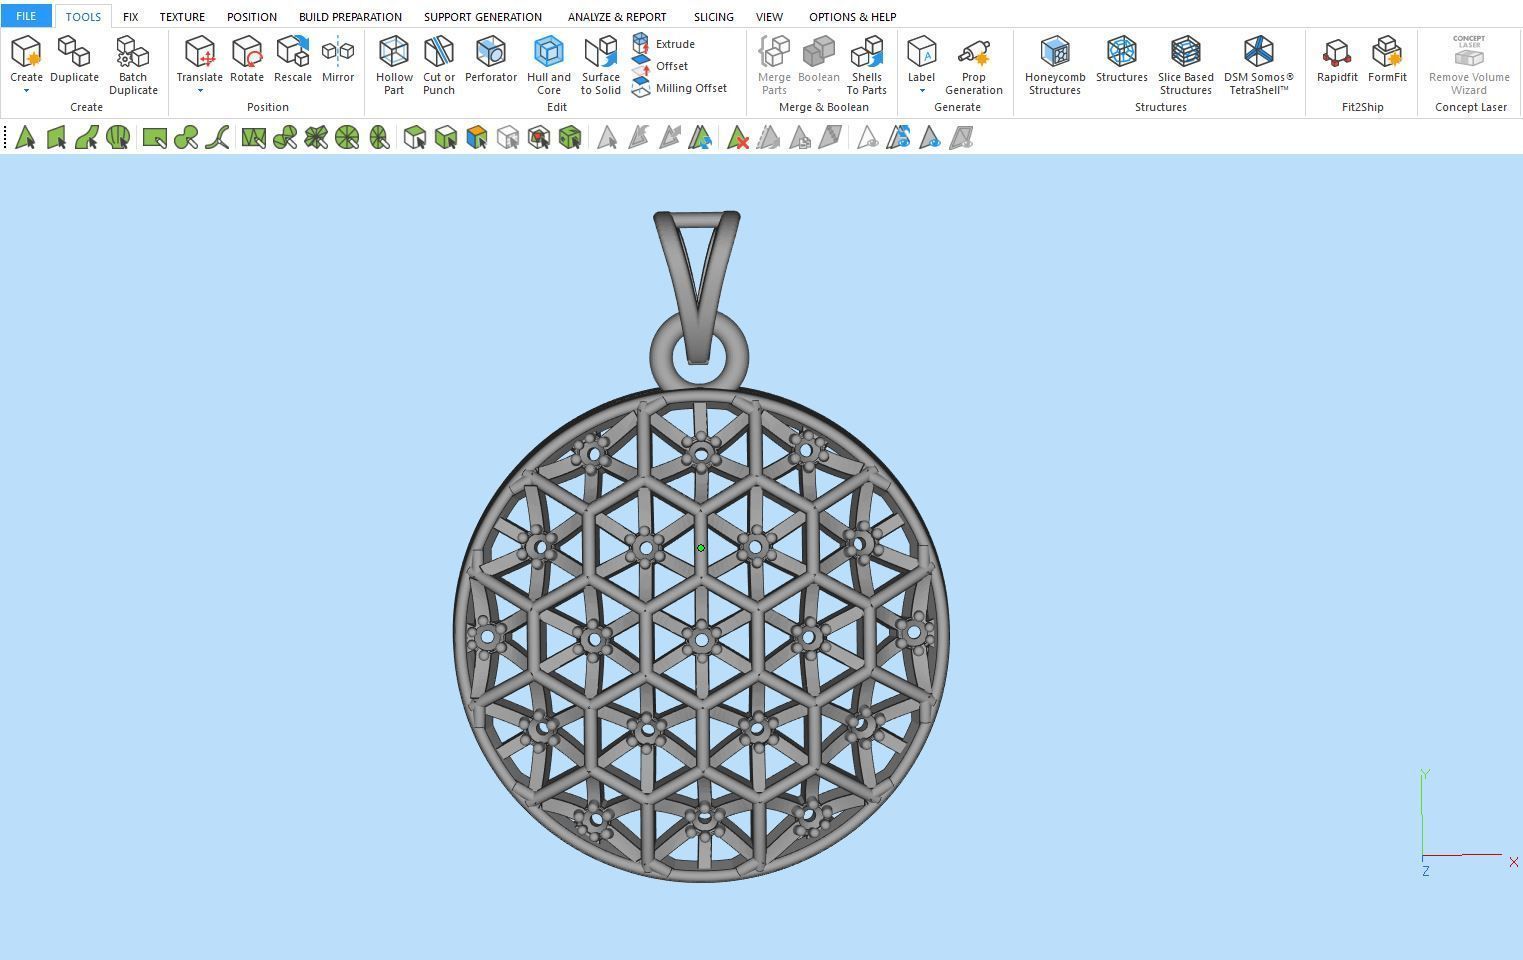The width and height of the screenshot is (1523, 960).
Task: Select the white cube part selection tool
Action: click(414, 138)
